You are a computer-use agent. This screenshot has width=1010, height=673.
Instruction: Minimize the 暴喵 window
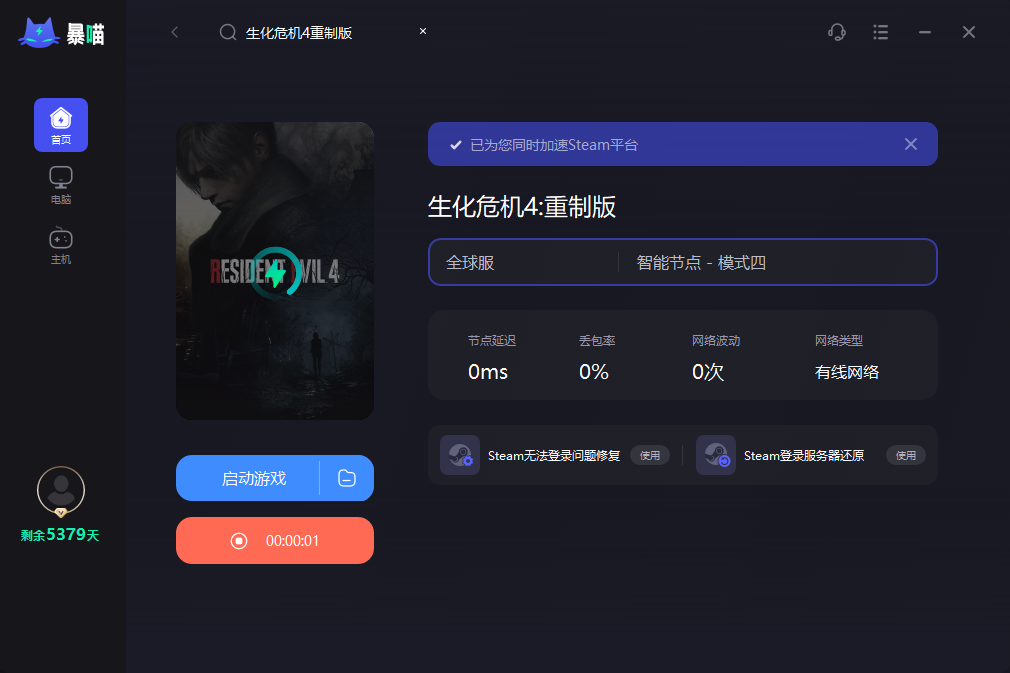click(x=925, y=32)
